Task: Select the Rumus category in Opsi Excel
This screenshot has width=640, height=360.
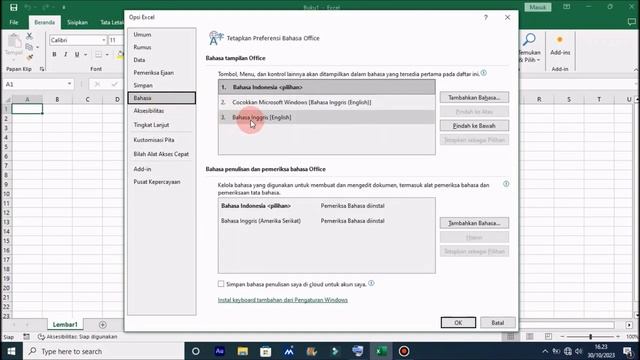Action: 162,47
